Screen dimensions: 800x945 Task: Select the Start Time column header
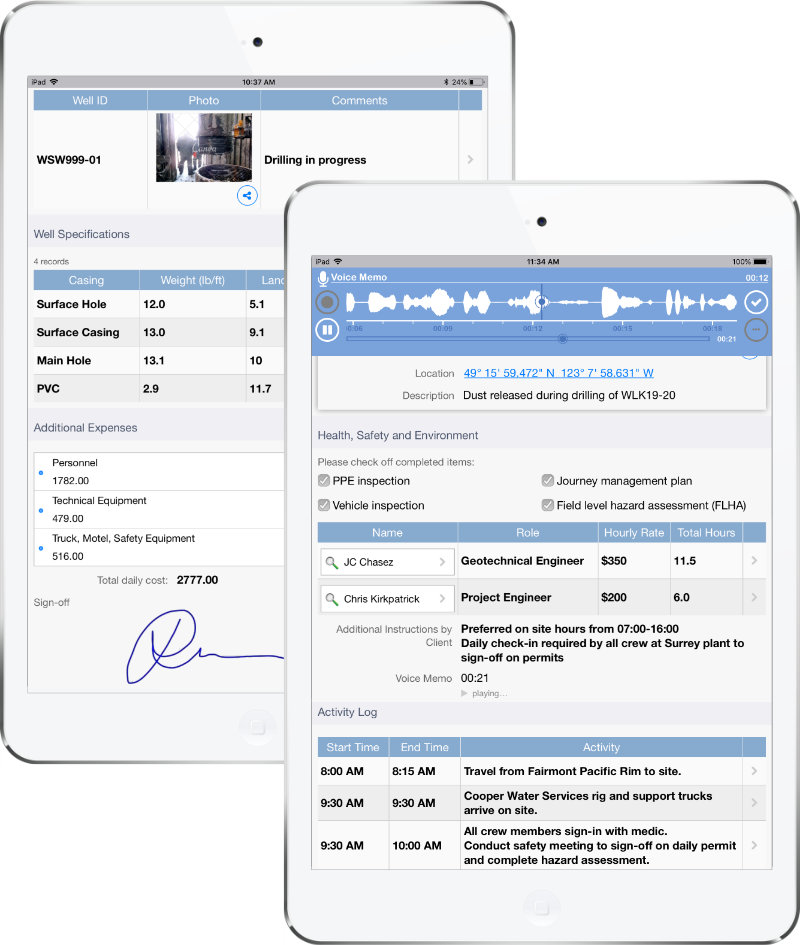coord(353,747)
